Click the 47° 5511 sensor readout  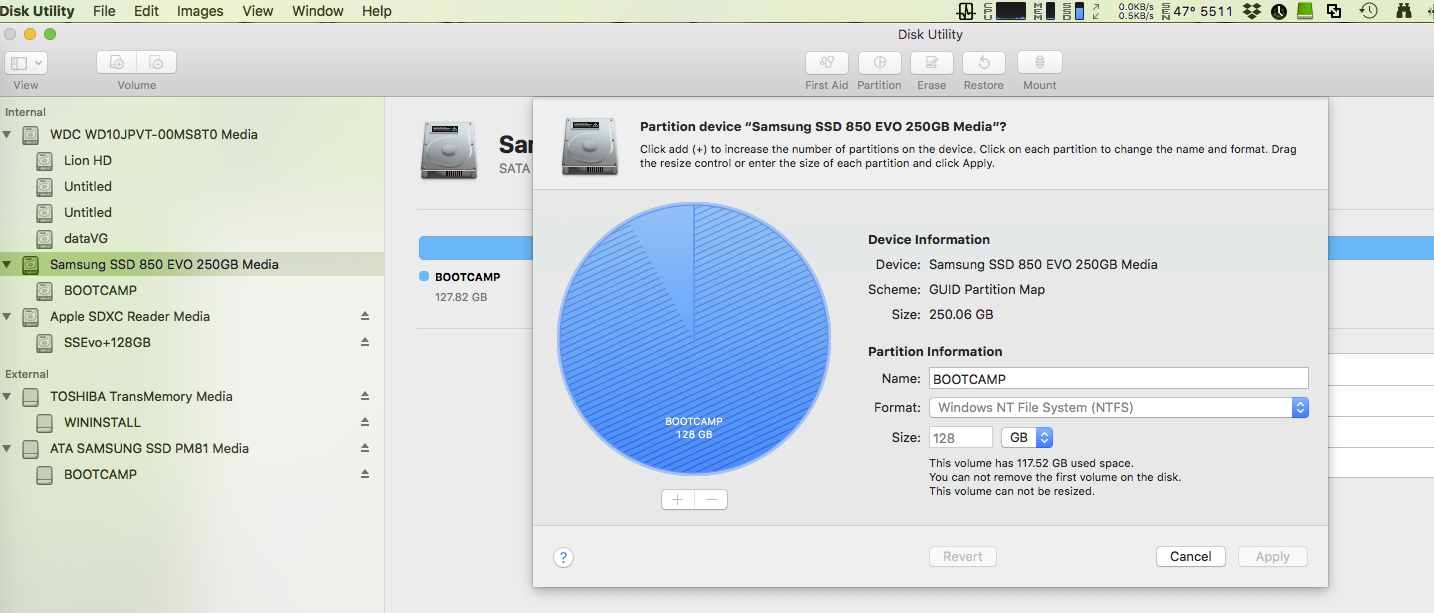[1203, 11]
